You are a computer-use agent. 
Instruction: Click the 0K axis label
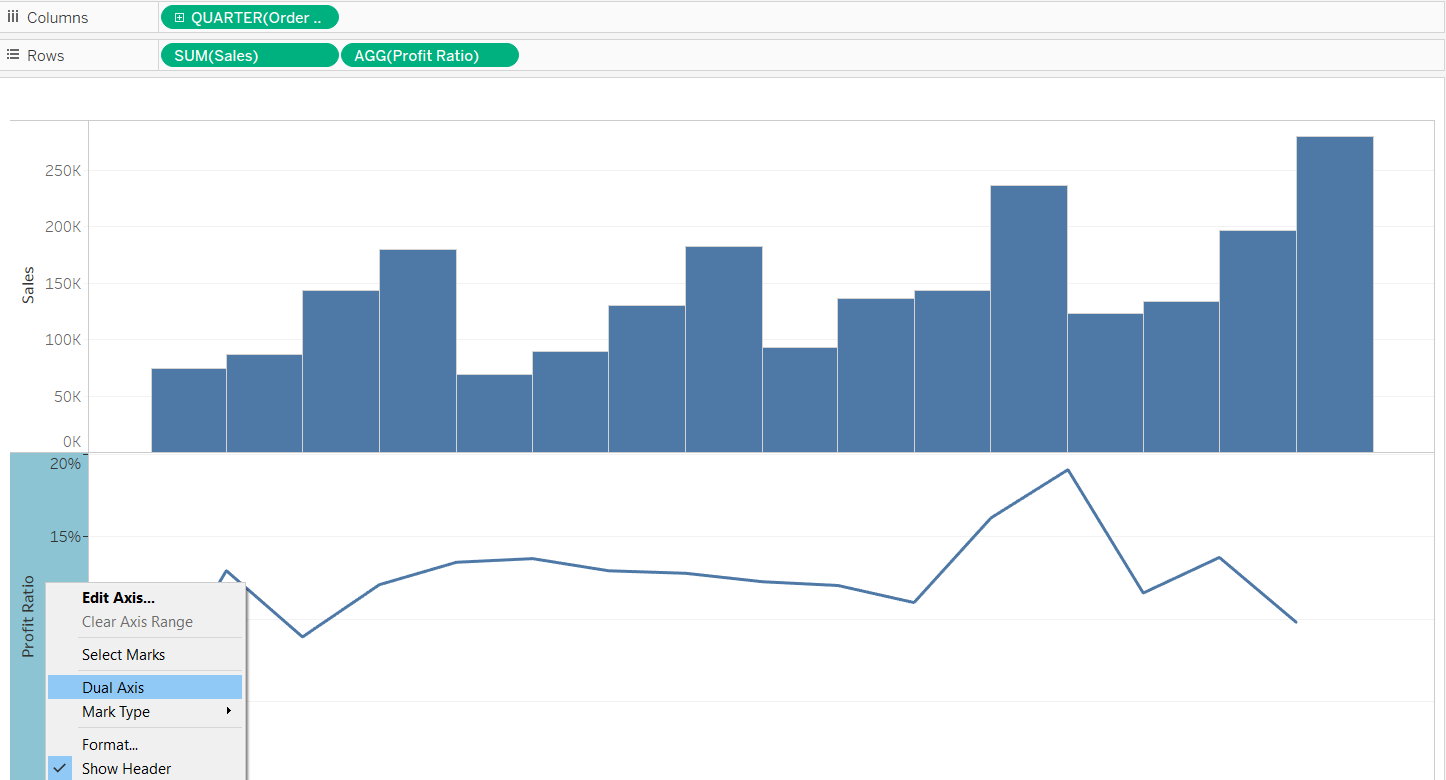coord(72,441)
